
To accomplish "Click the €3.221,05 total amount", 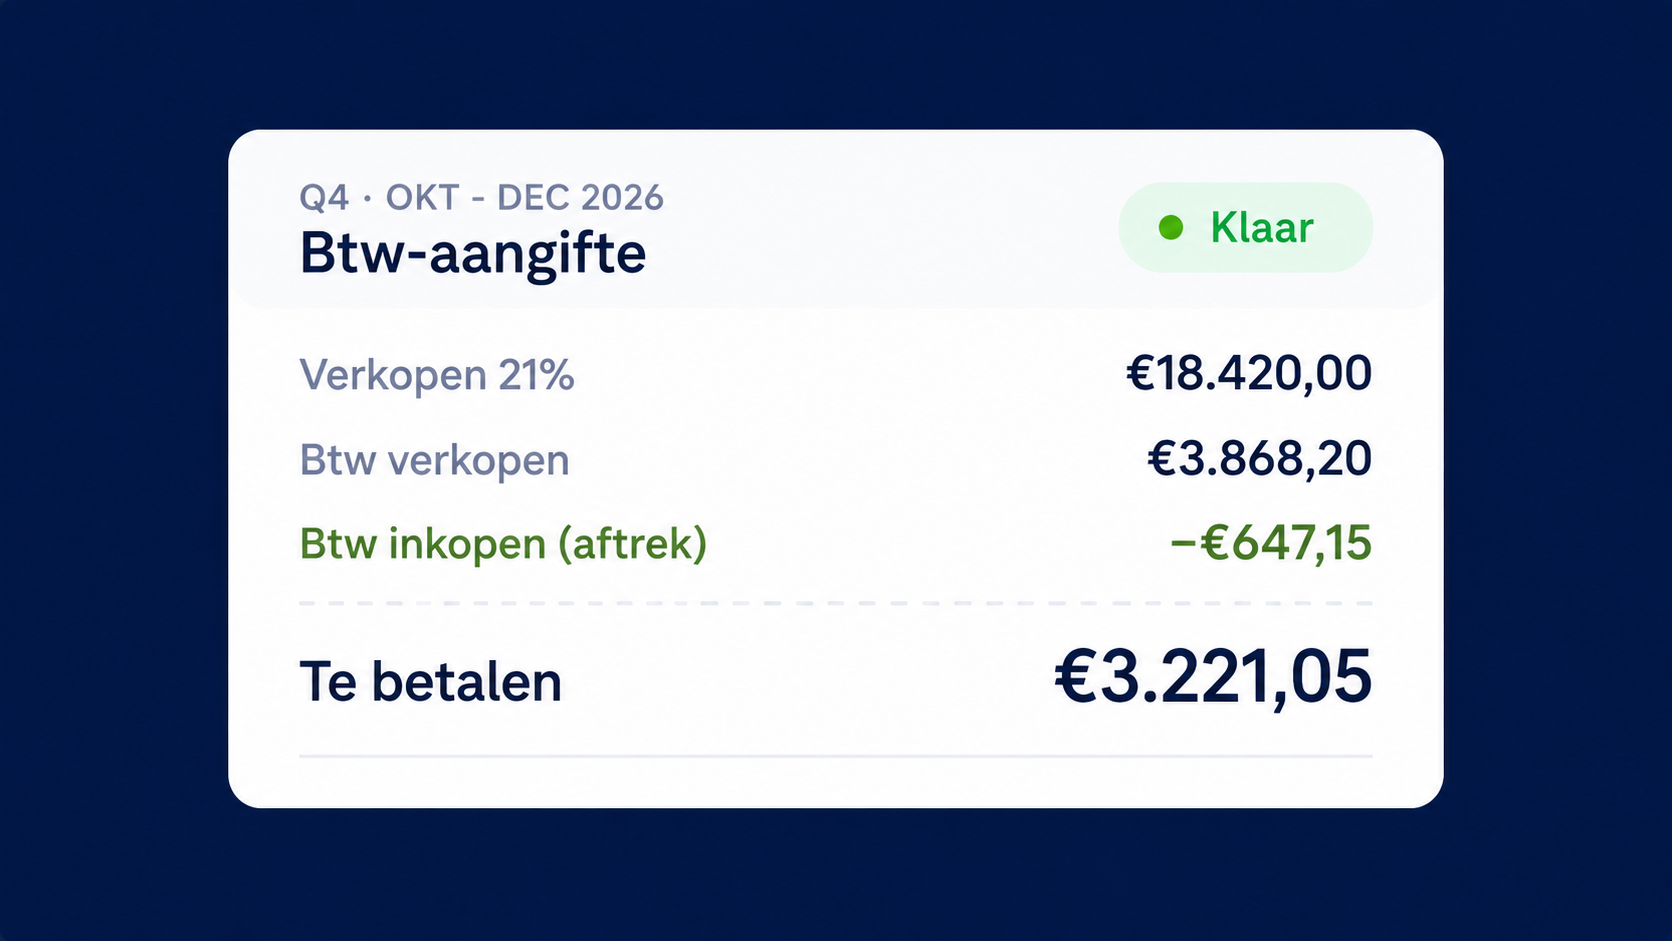I will 1213,677.
